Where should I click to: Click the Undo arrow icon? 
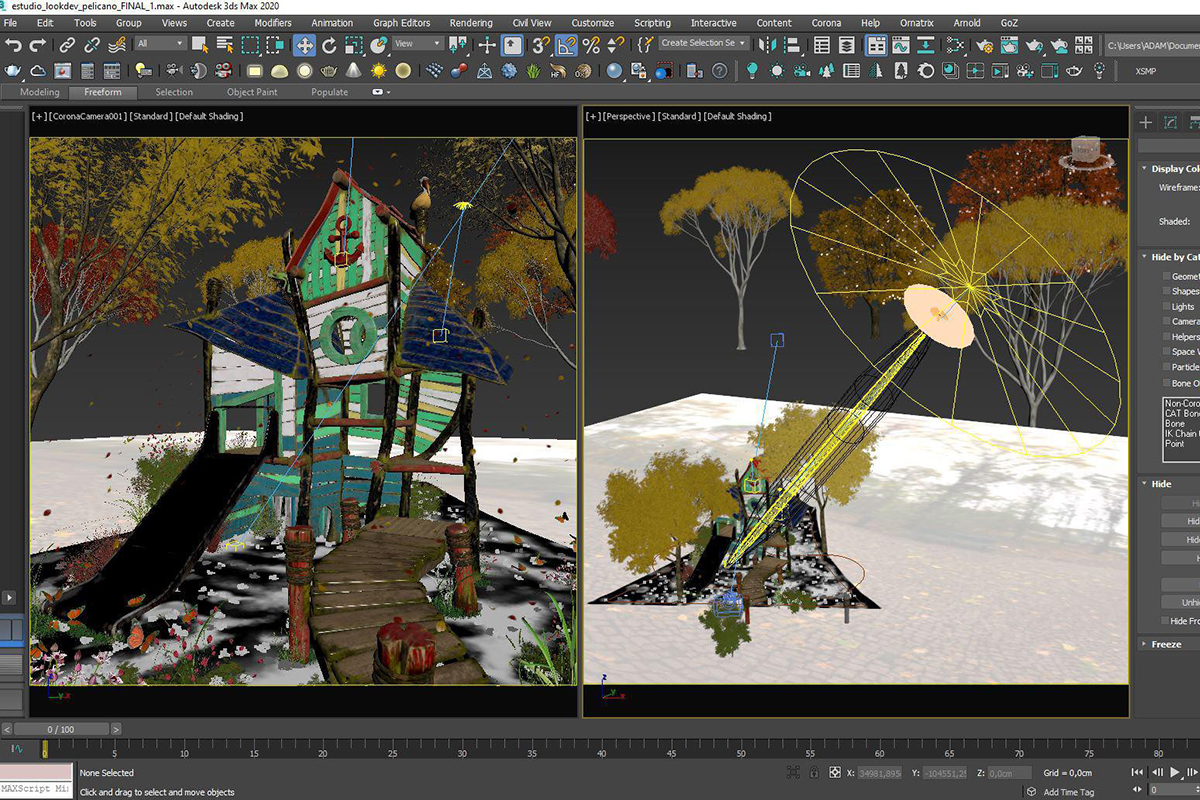pos(13,45)
